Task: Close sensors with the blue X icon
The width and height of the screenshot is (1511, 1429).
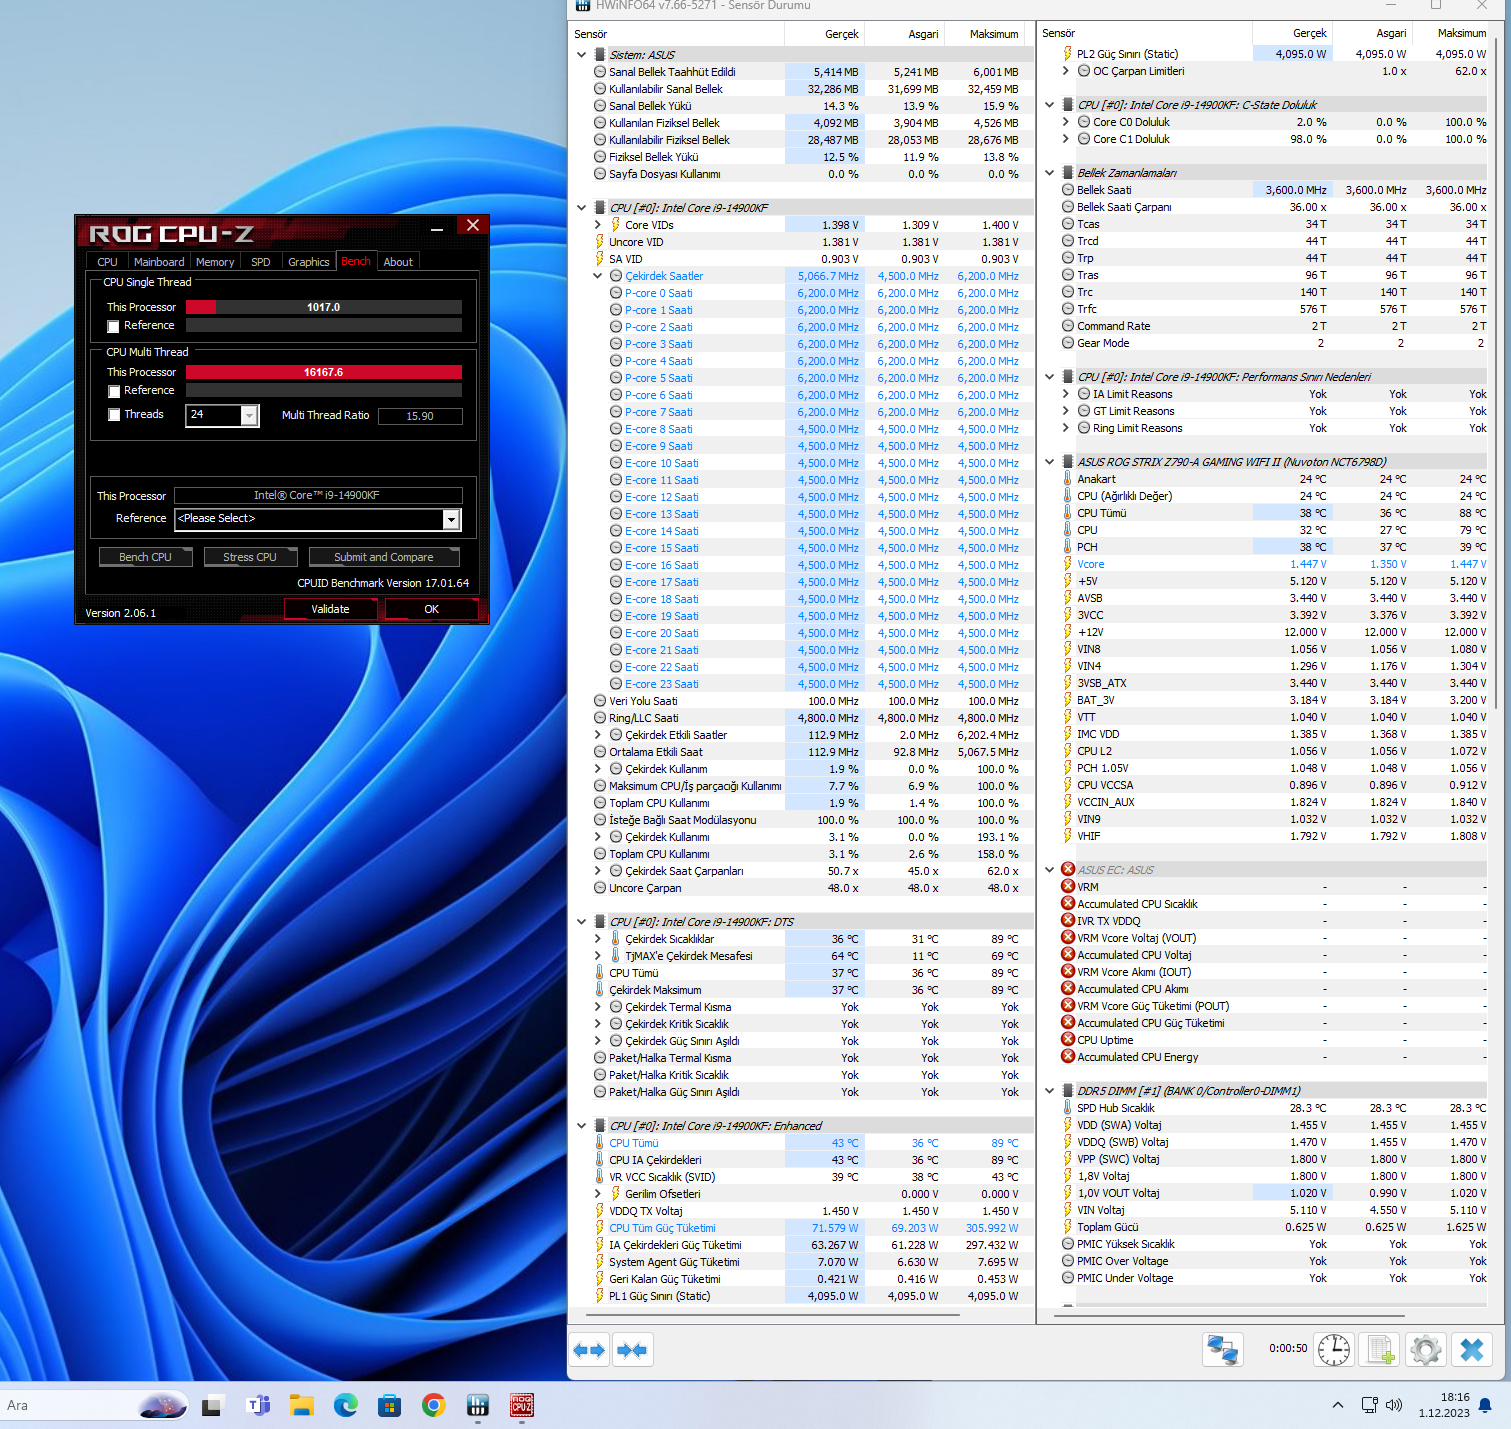Action: coord(1472,1349)
